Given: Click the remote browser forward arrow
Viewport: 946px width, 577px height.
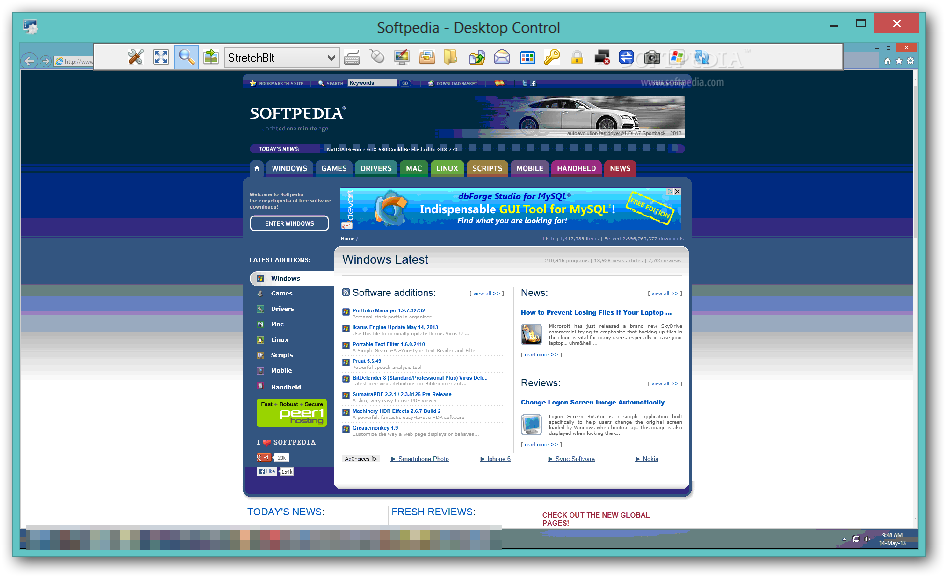Looking at the screenshot, I should [45, 61].
